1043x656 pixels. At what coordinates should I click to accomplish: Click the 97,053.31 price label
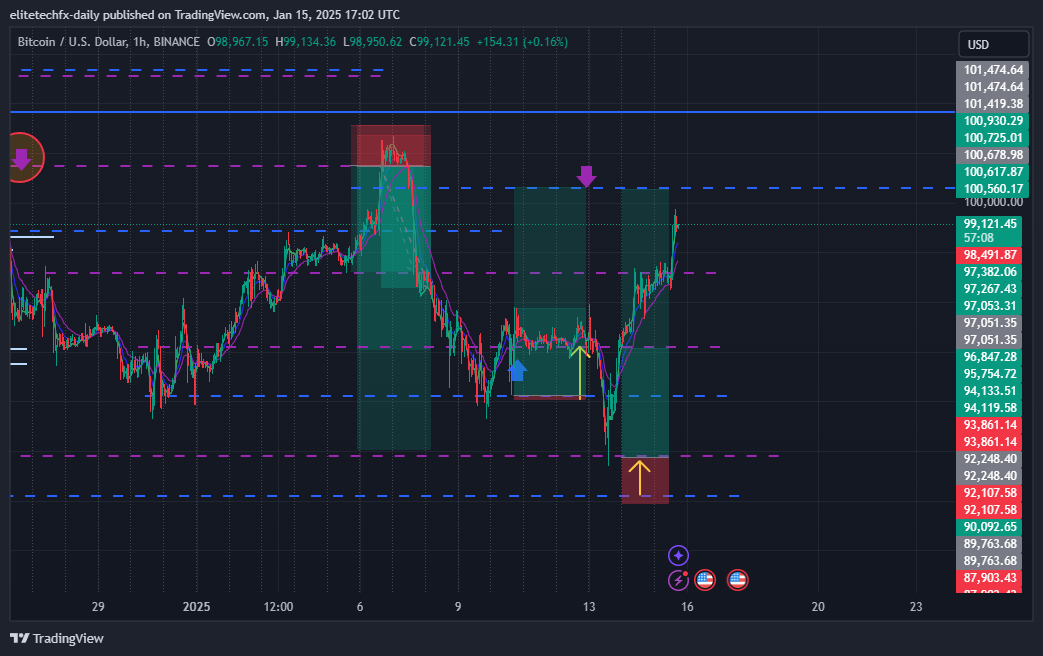tap(989, 306)
